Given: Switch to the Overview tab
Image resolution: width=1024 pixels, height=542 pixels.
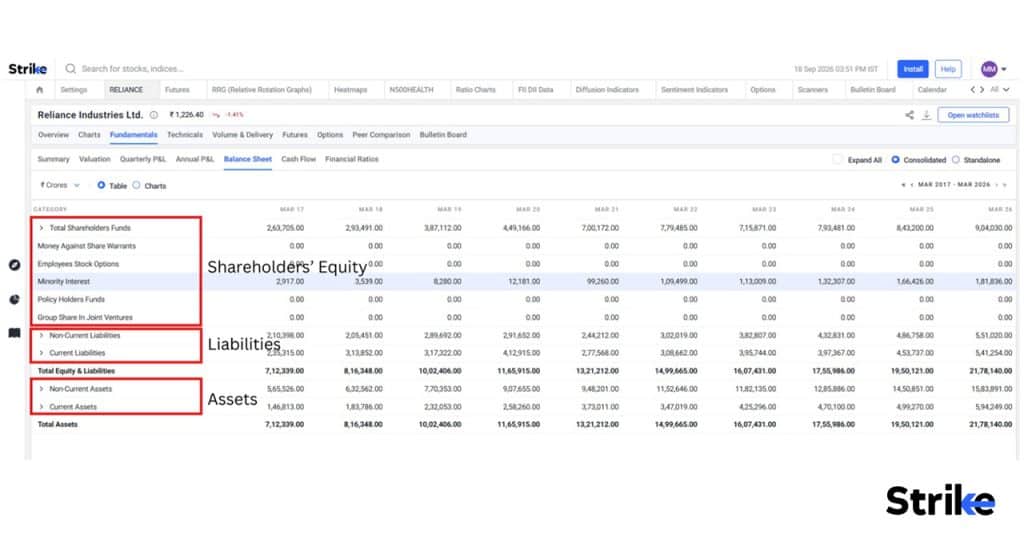Looking at the screenshot, I should (x=53, y=135).
